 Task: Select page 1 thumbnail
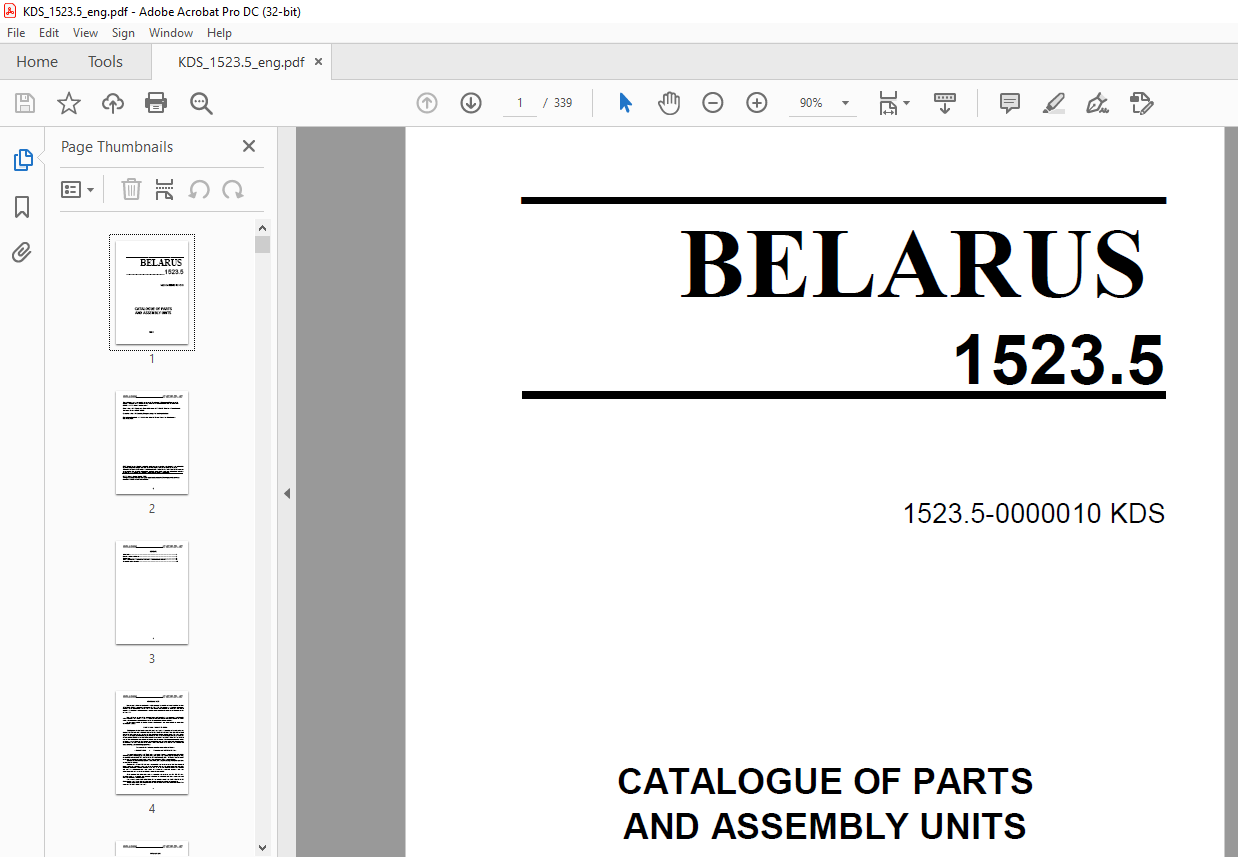coord(152,292)
